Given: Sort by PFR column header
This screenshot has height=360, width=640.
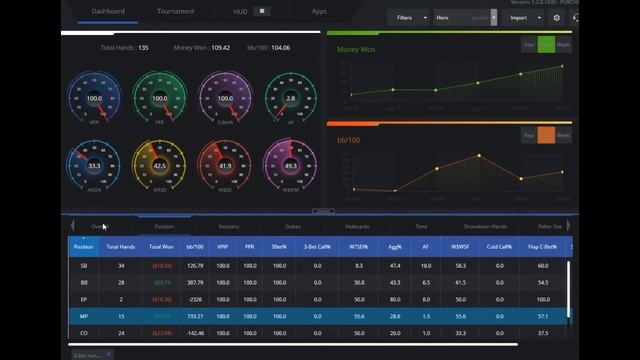Looking at the screenshot, I should coord(249,247).
